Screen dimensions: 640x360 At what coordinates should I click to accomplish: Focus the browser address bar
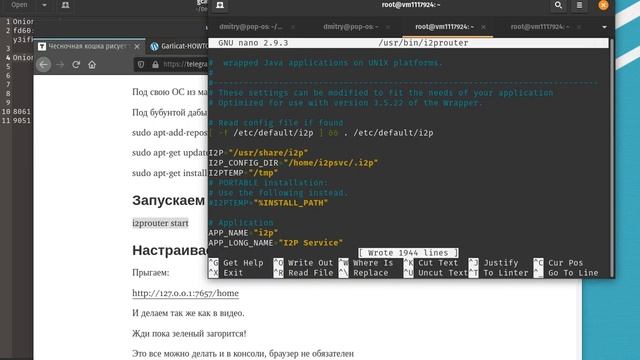(185, 64)
